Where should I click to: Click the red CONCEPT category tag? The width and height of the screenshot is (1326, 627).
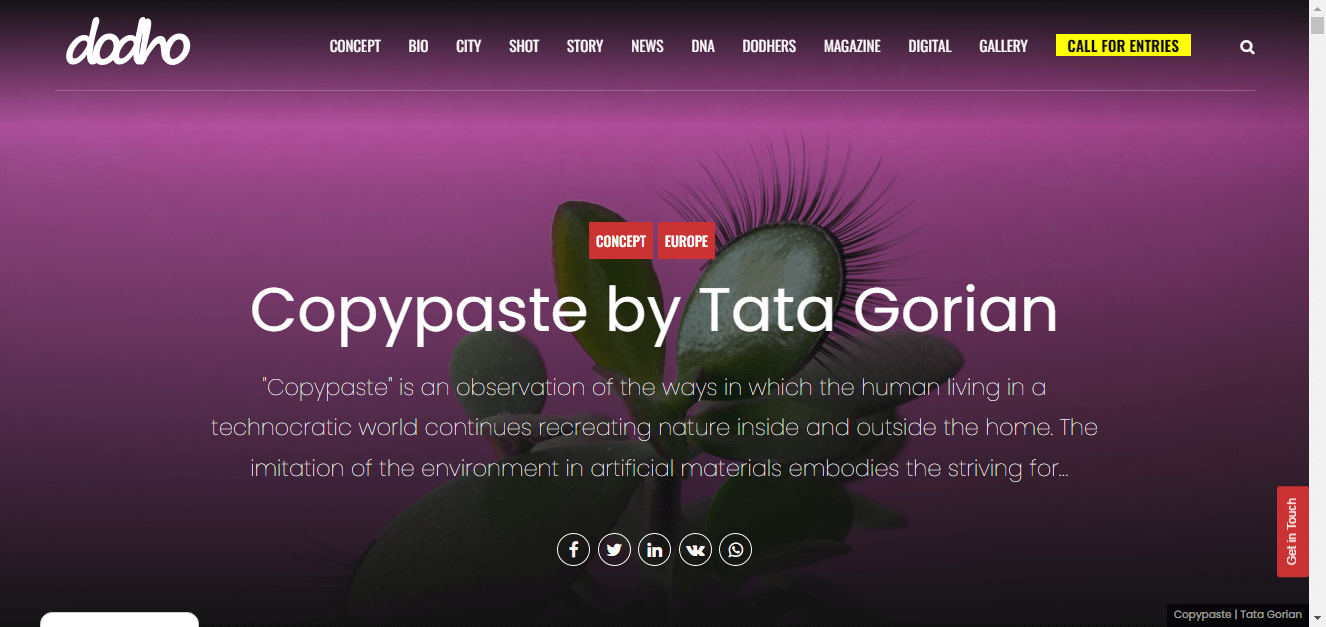click(x=621, y=241)
